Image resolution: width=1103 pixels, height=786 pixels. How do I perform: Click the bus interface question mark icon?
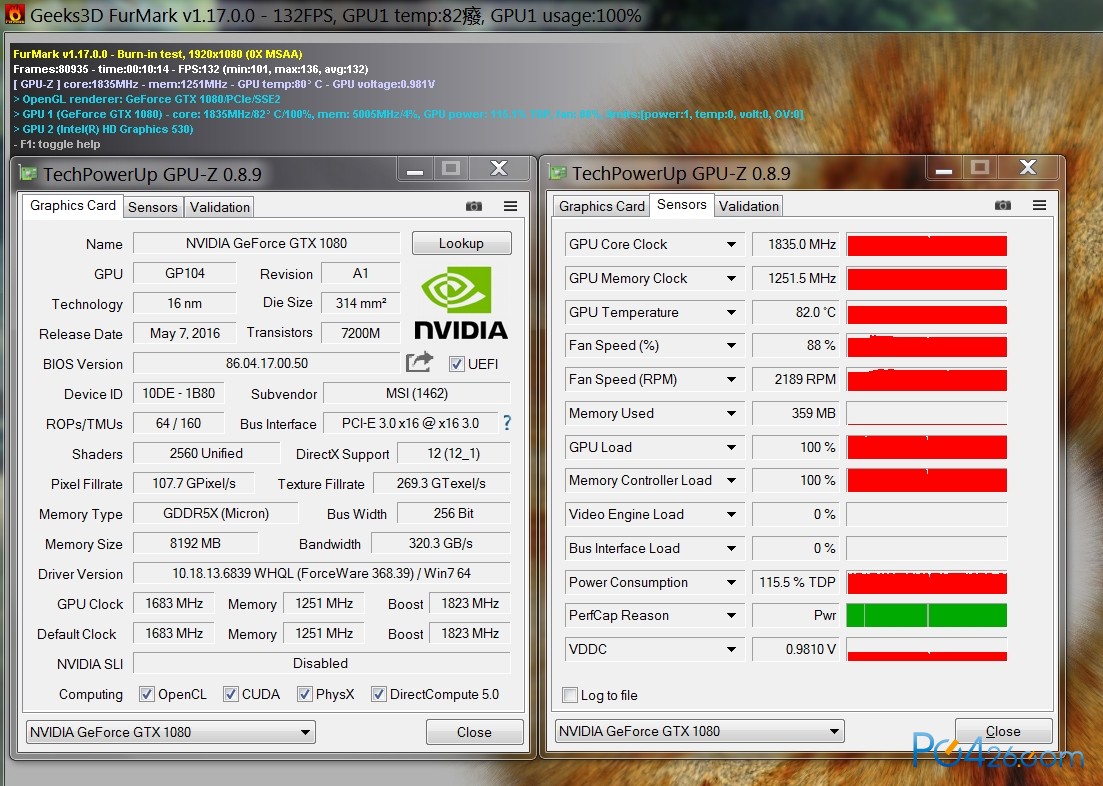pyautogui.click(x=506, y=422)
